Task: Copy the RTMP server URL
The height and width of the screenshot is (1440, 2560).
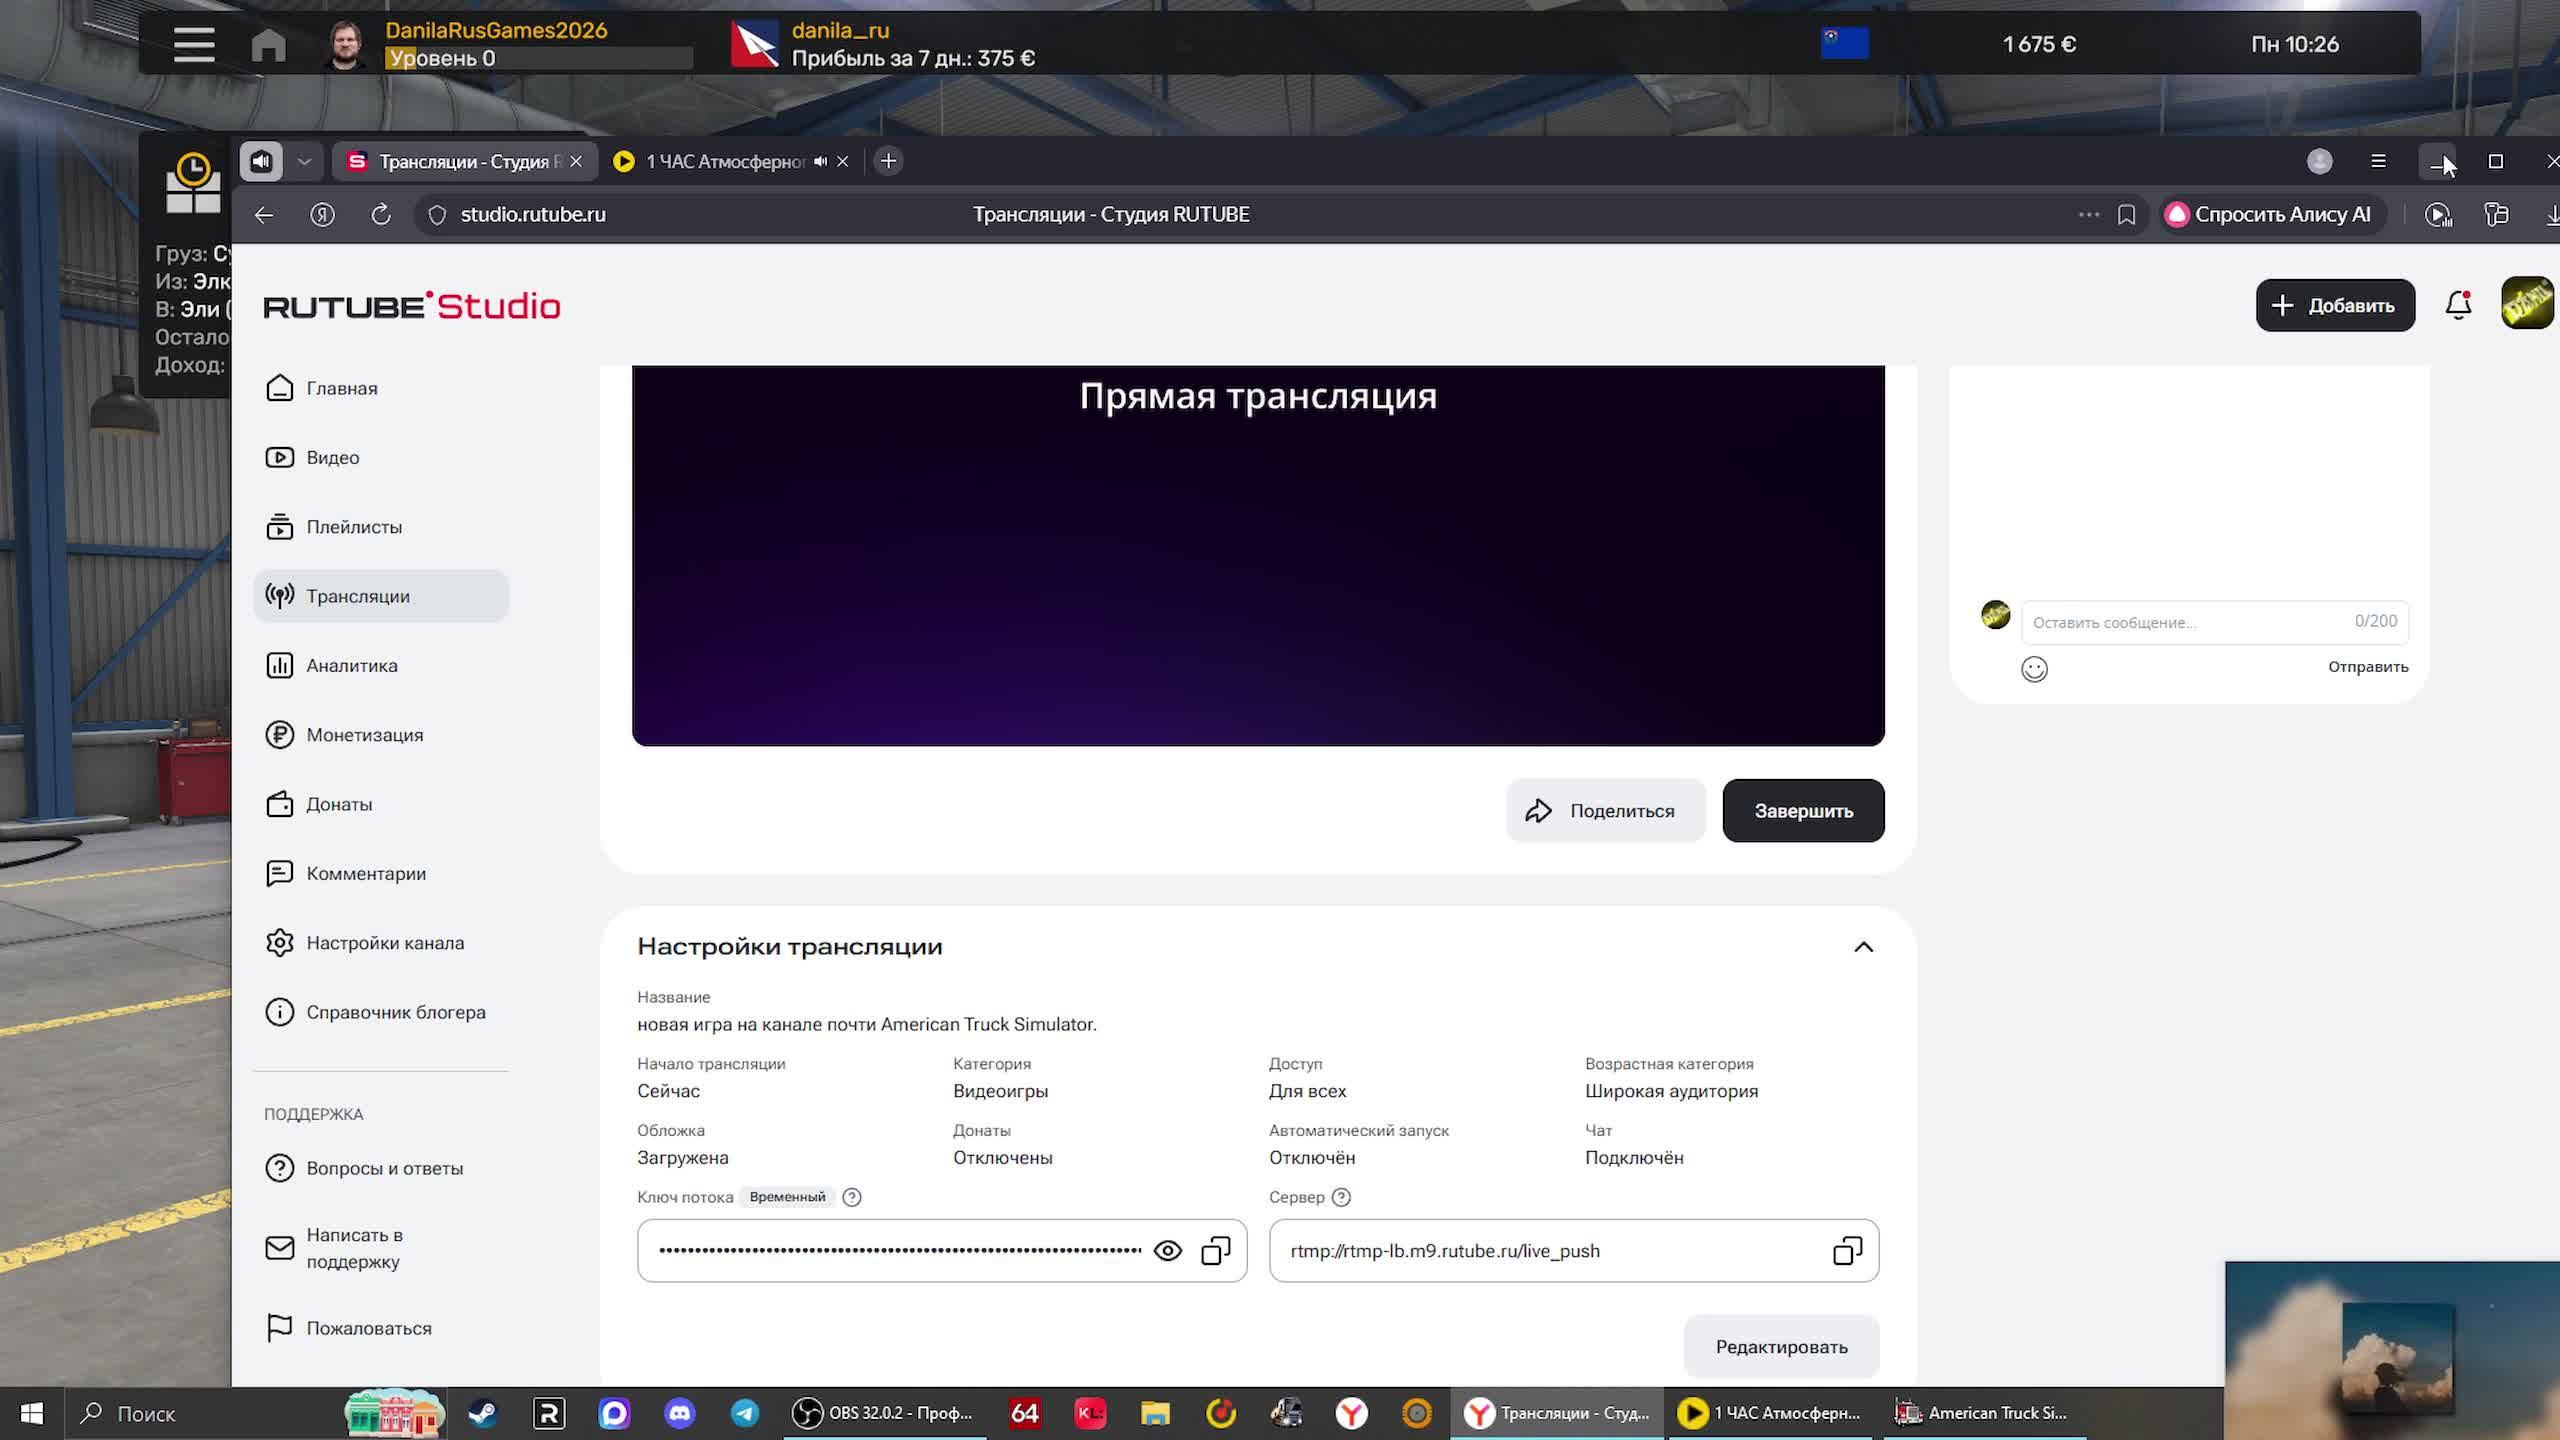Action: pos(1846,1251)
